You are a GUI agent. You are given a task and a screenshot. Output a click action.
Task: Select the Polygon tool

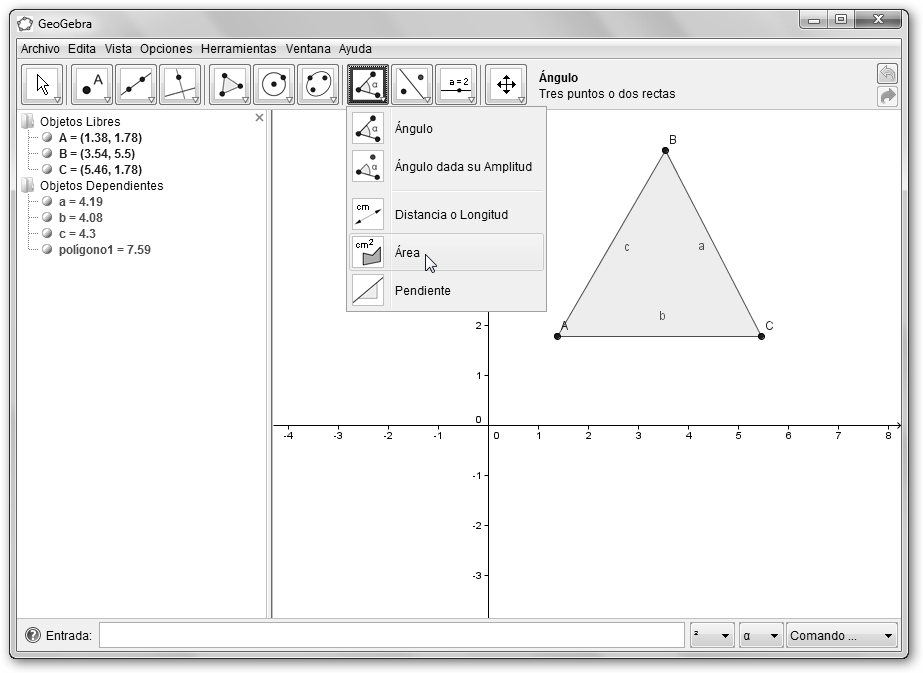(x=230, y=85)
